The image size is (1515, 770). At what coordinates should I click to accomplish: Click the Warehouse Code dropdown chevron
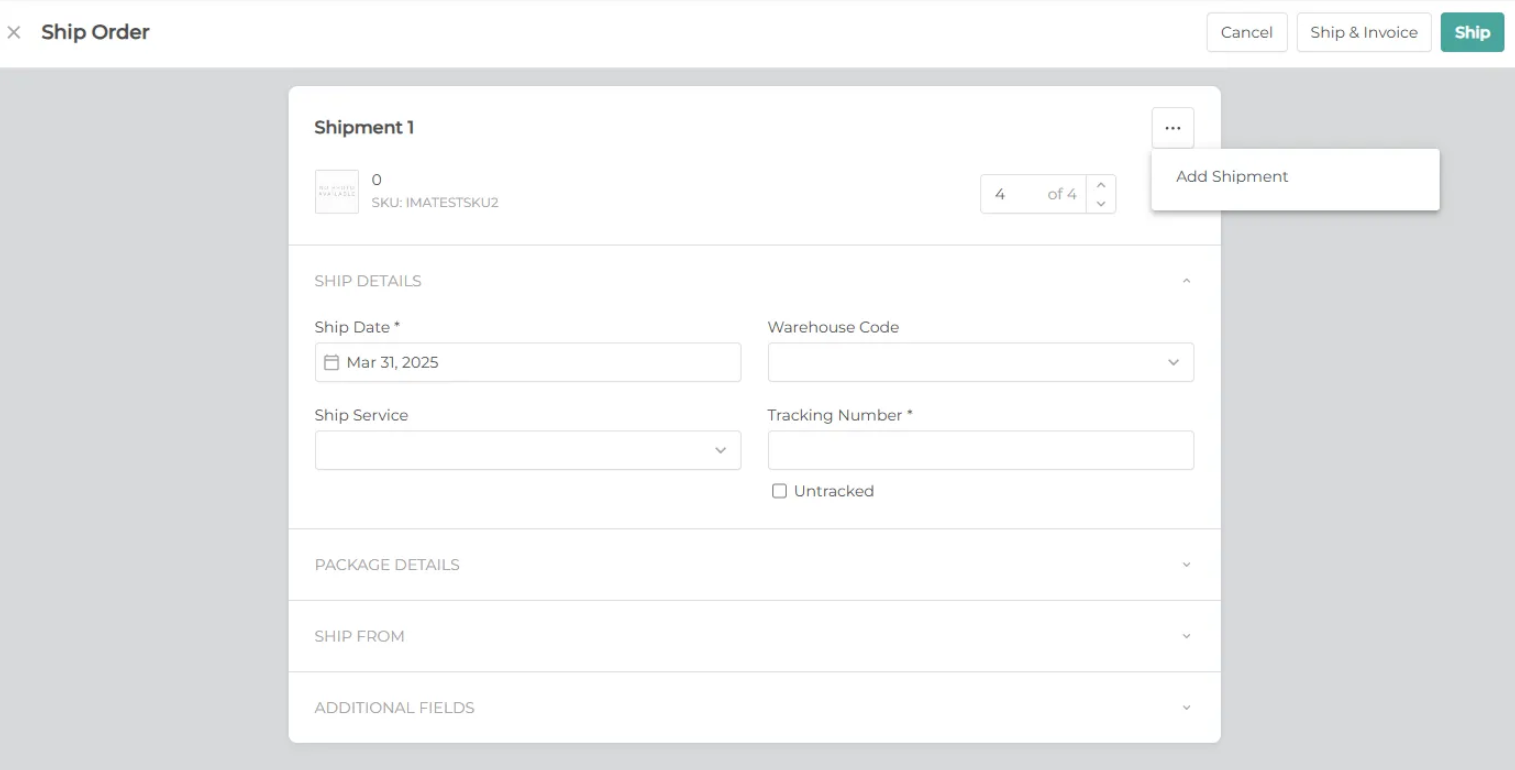click(1172, 362)
